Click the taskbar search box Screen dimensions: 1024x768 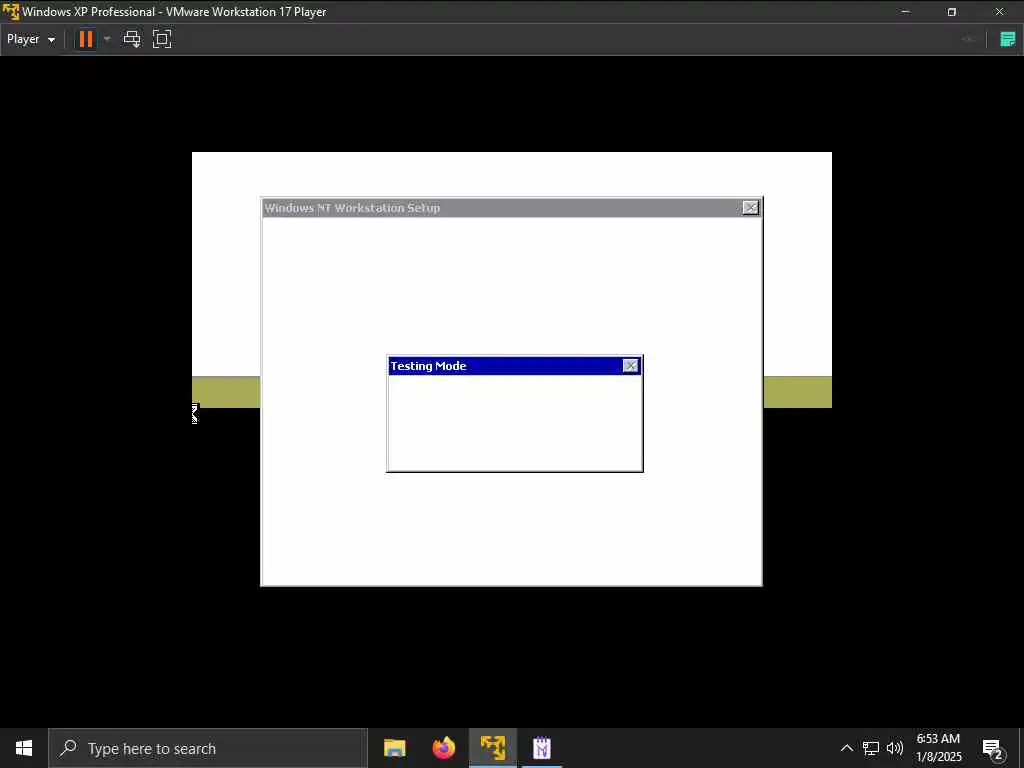coord(208,748)
